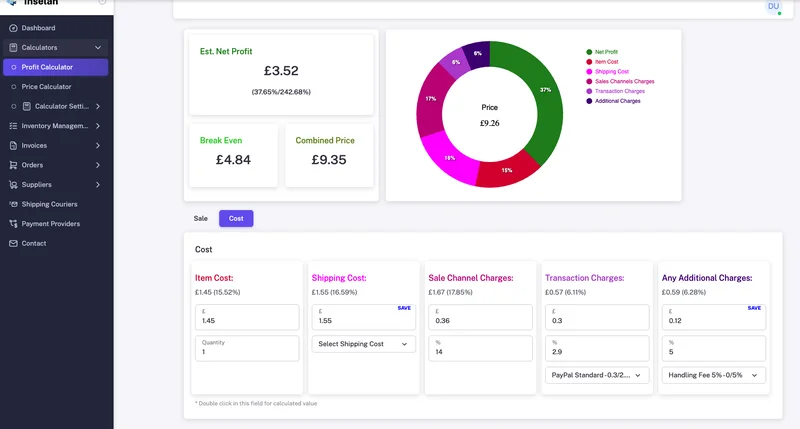
Task: Click the Suppliers icon in sidebar
Action: click(x=13, y=185)
